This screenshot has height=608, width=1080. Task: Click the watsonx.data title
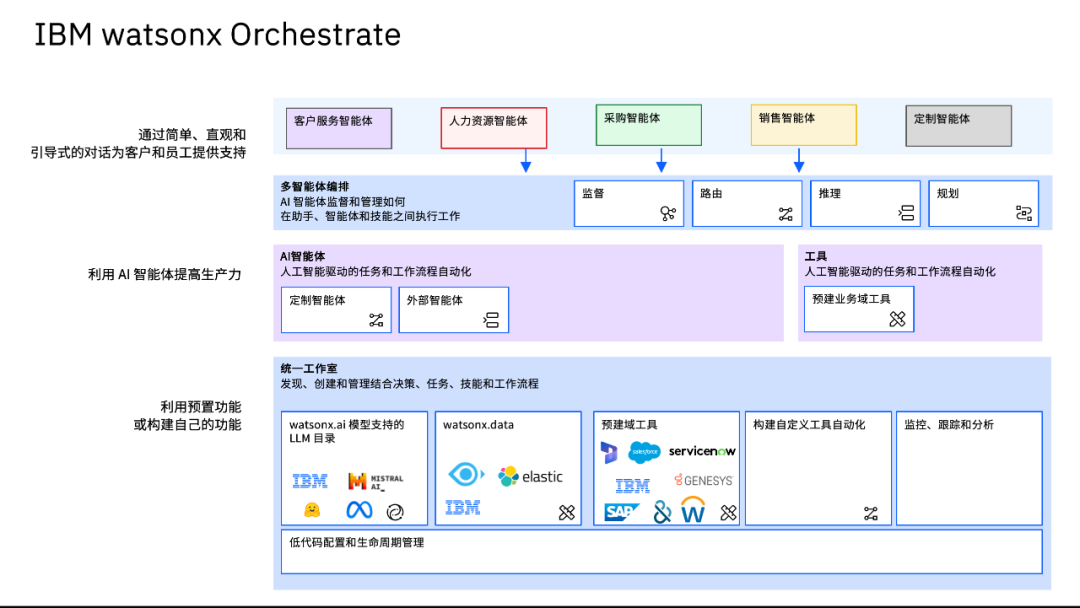(x=478, y=425)
